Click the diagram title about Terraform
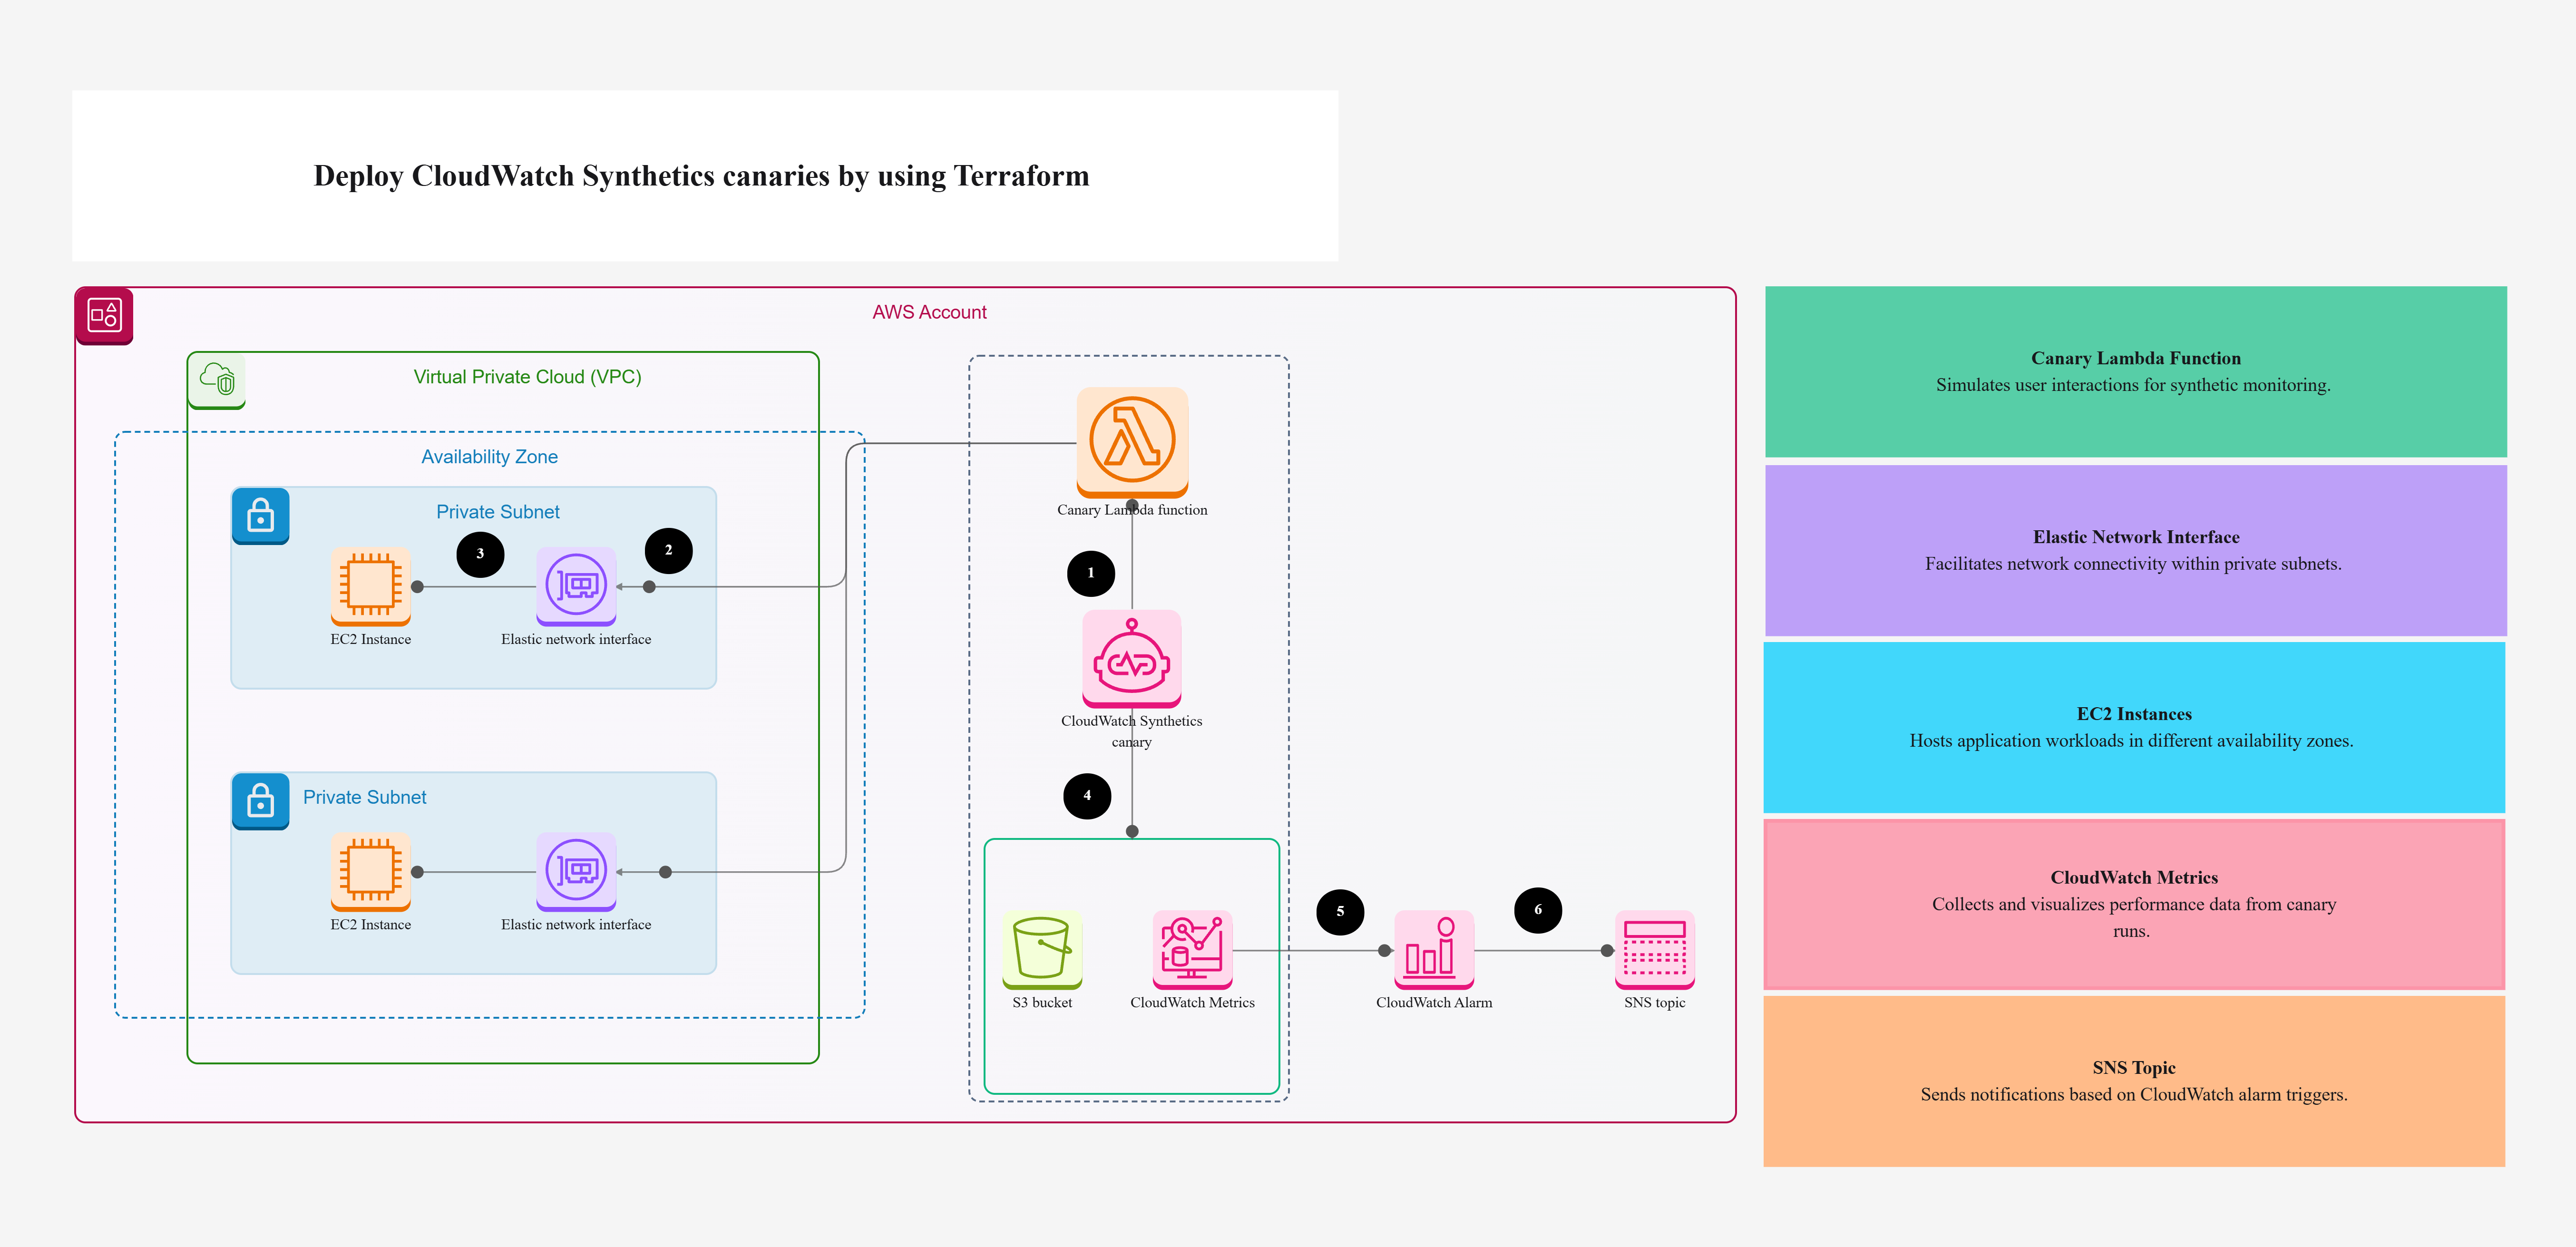This screenshot has width=2576, height=1247. pyautogui.click(x=701, y=176)
